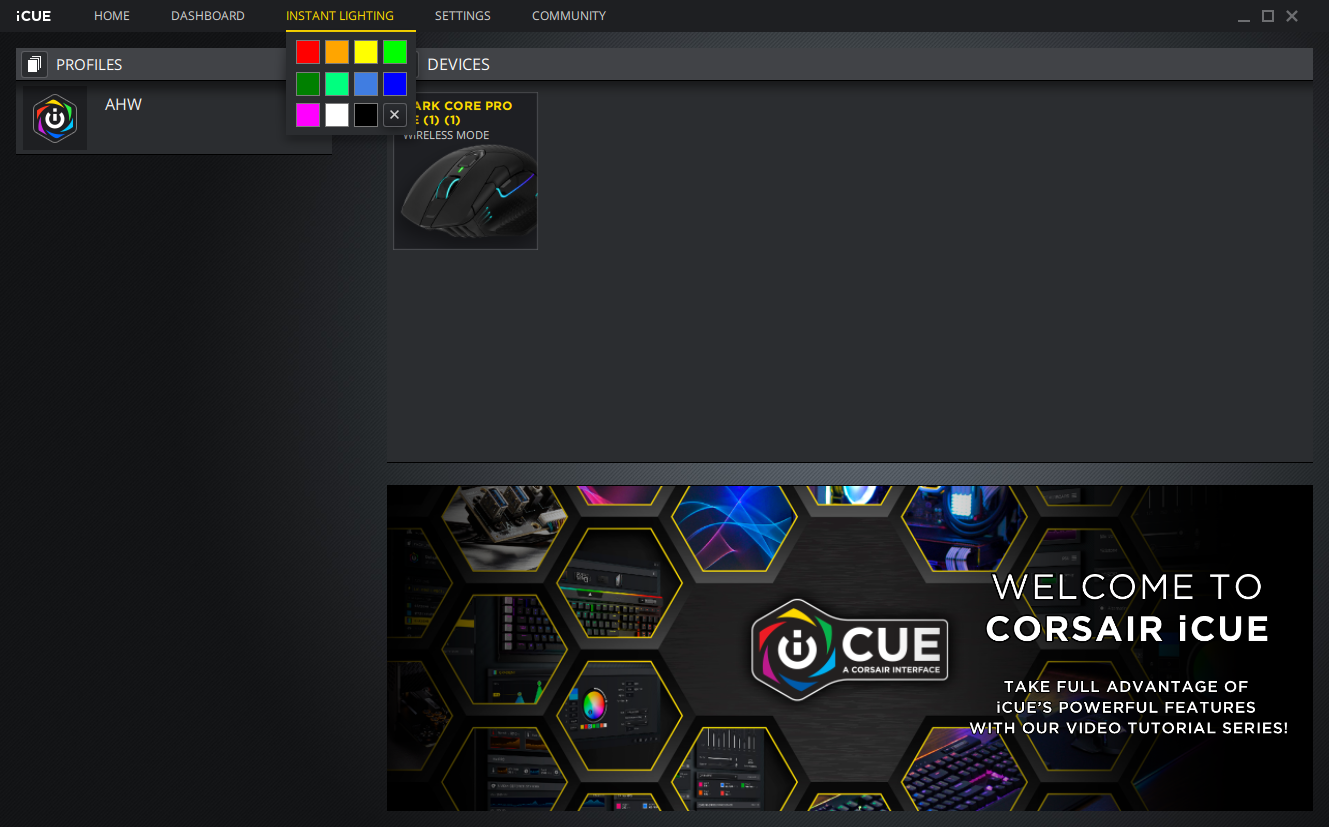Open the HOME tab
This screenshot has height=827, width=1329.
(112, 16)
